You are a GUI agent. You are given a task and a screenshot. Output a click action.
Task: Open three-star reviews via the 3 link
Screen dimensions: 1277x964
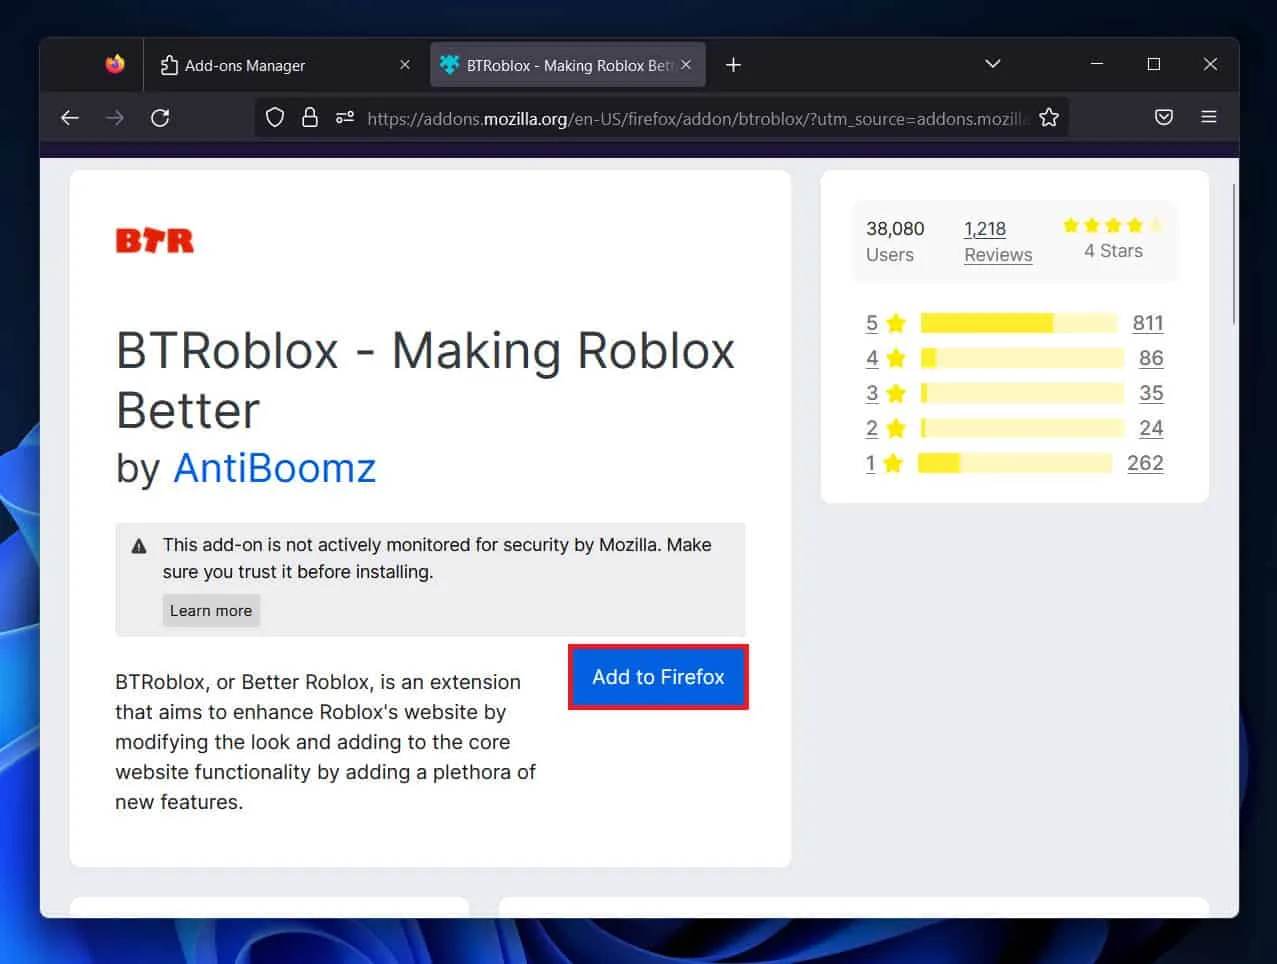click(872, 393)
